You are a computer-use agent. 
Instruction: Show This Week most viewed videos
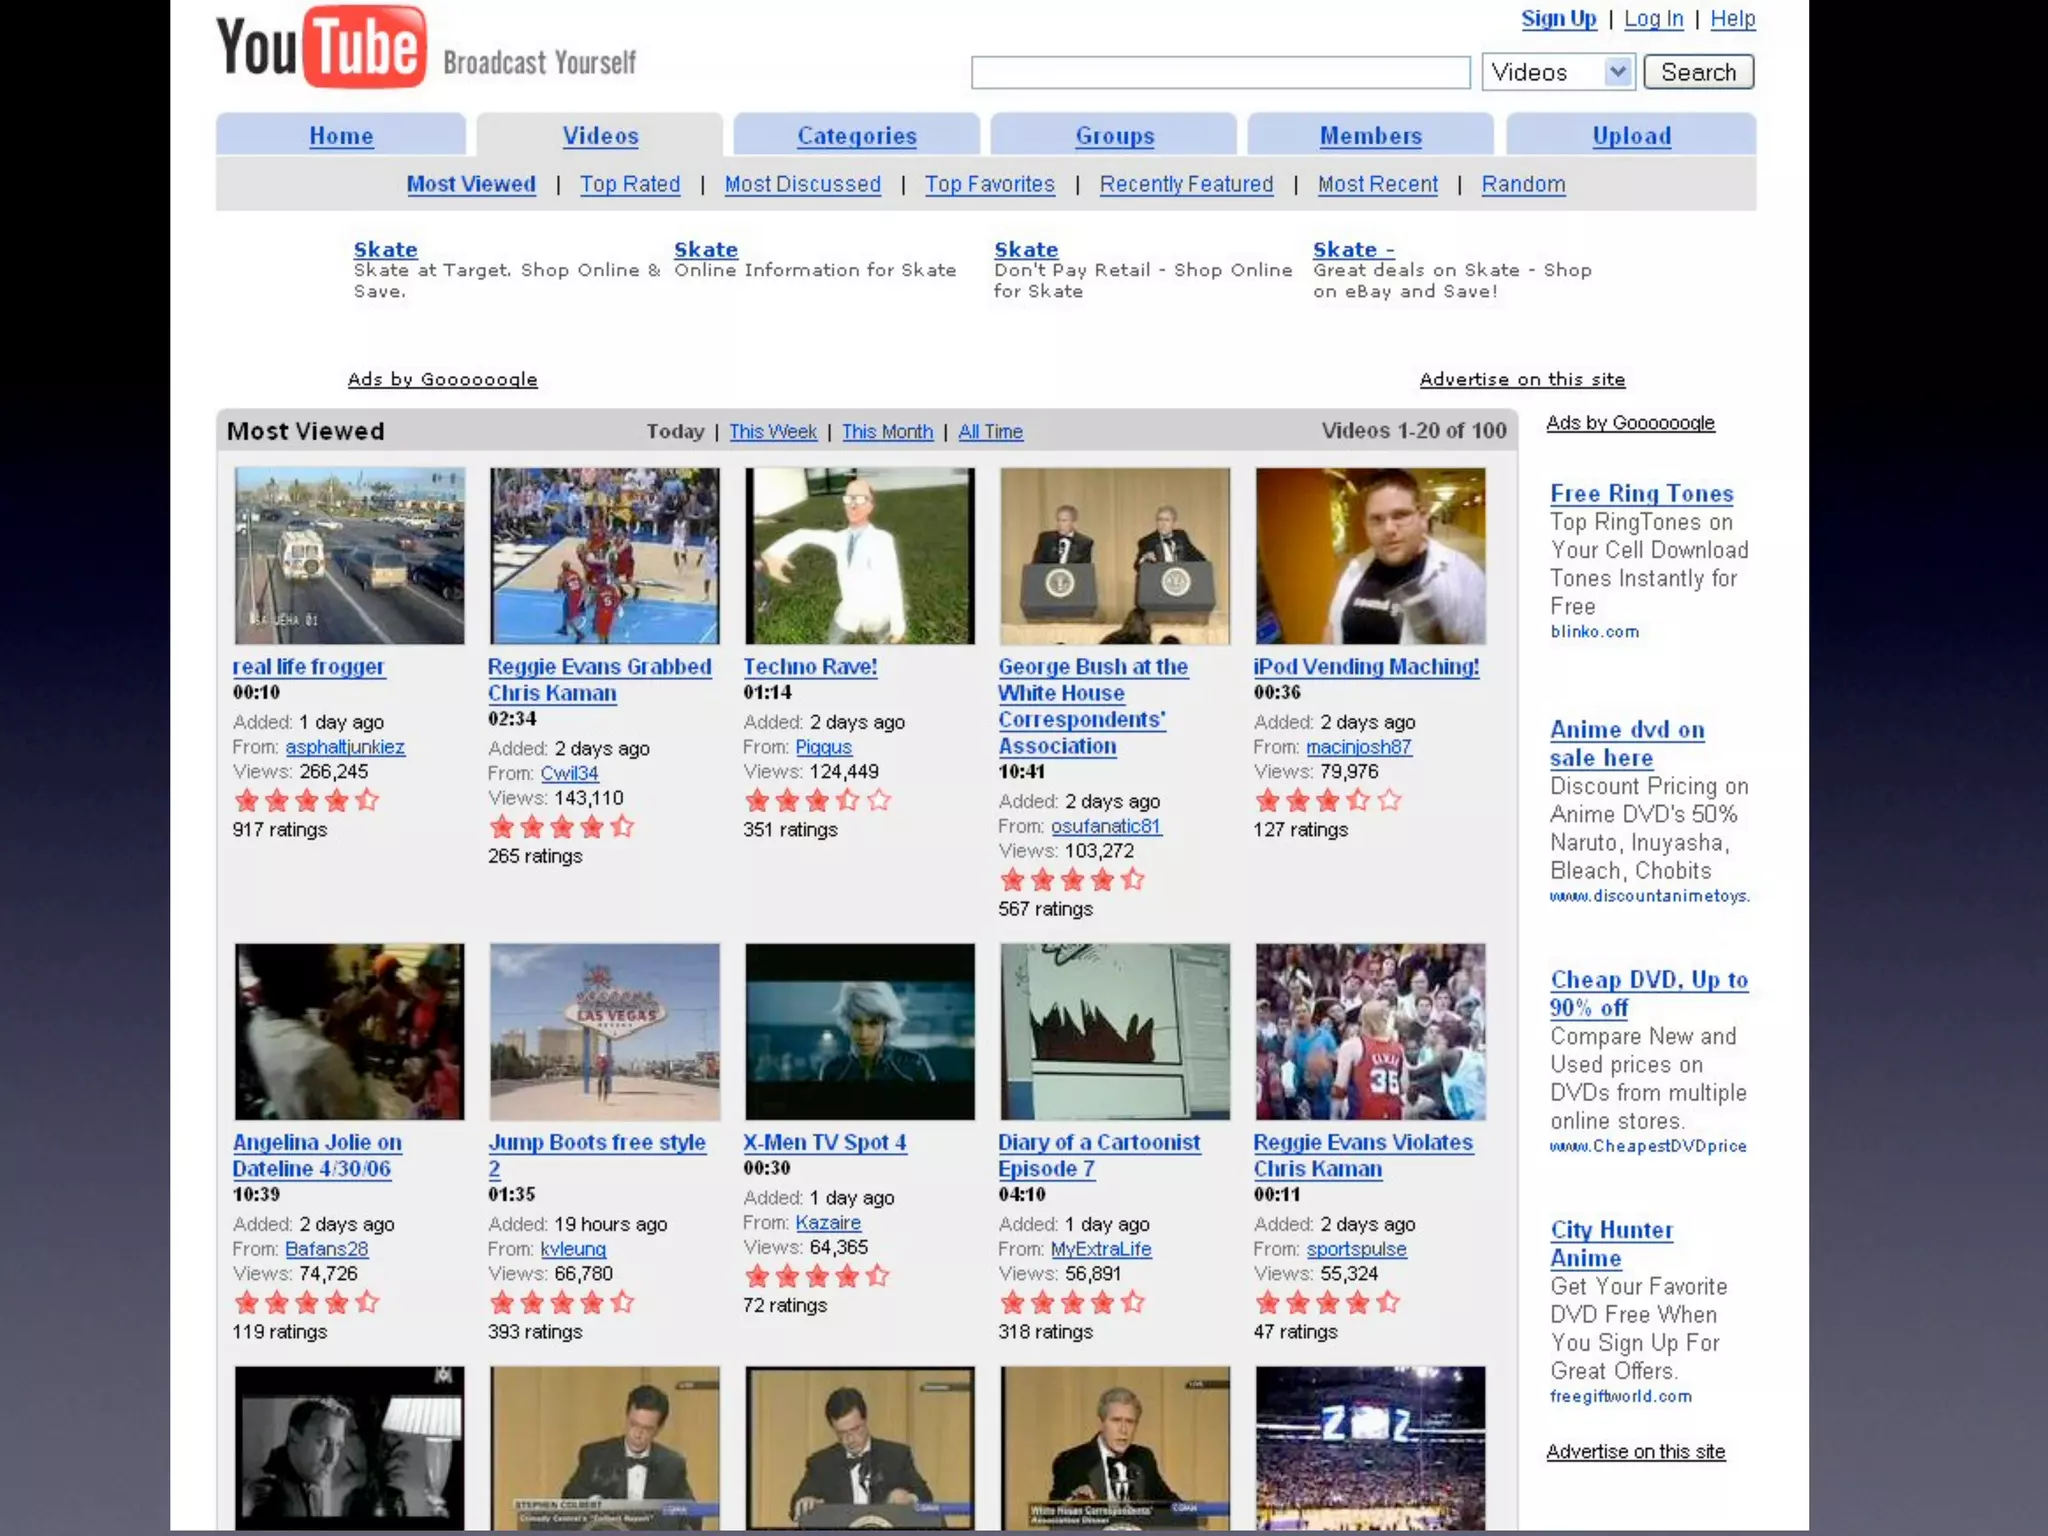[x=773, y=431]
